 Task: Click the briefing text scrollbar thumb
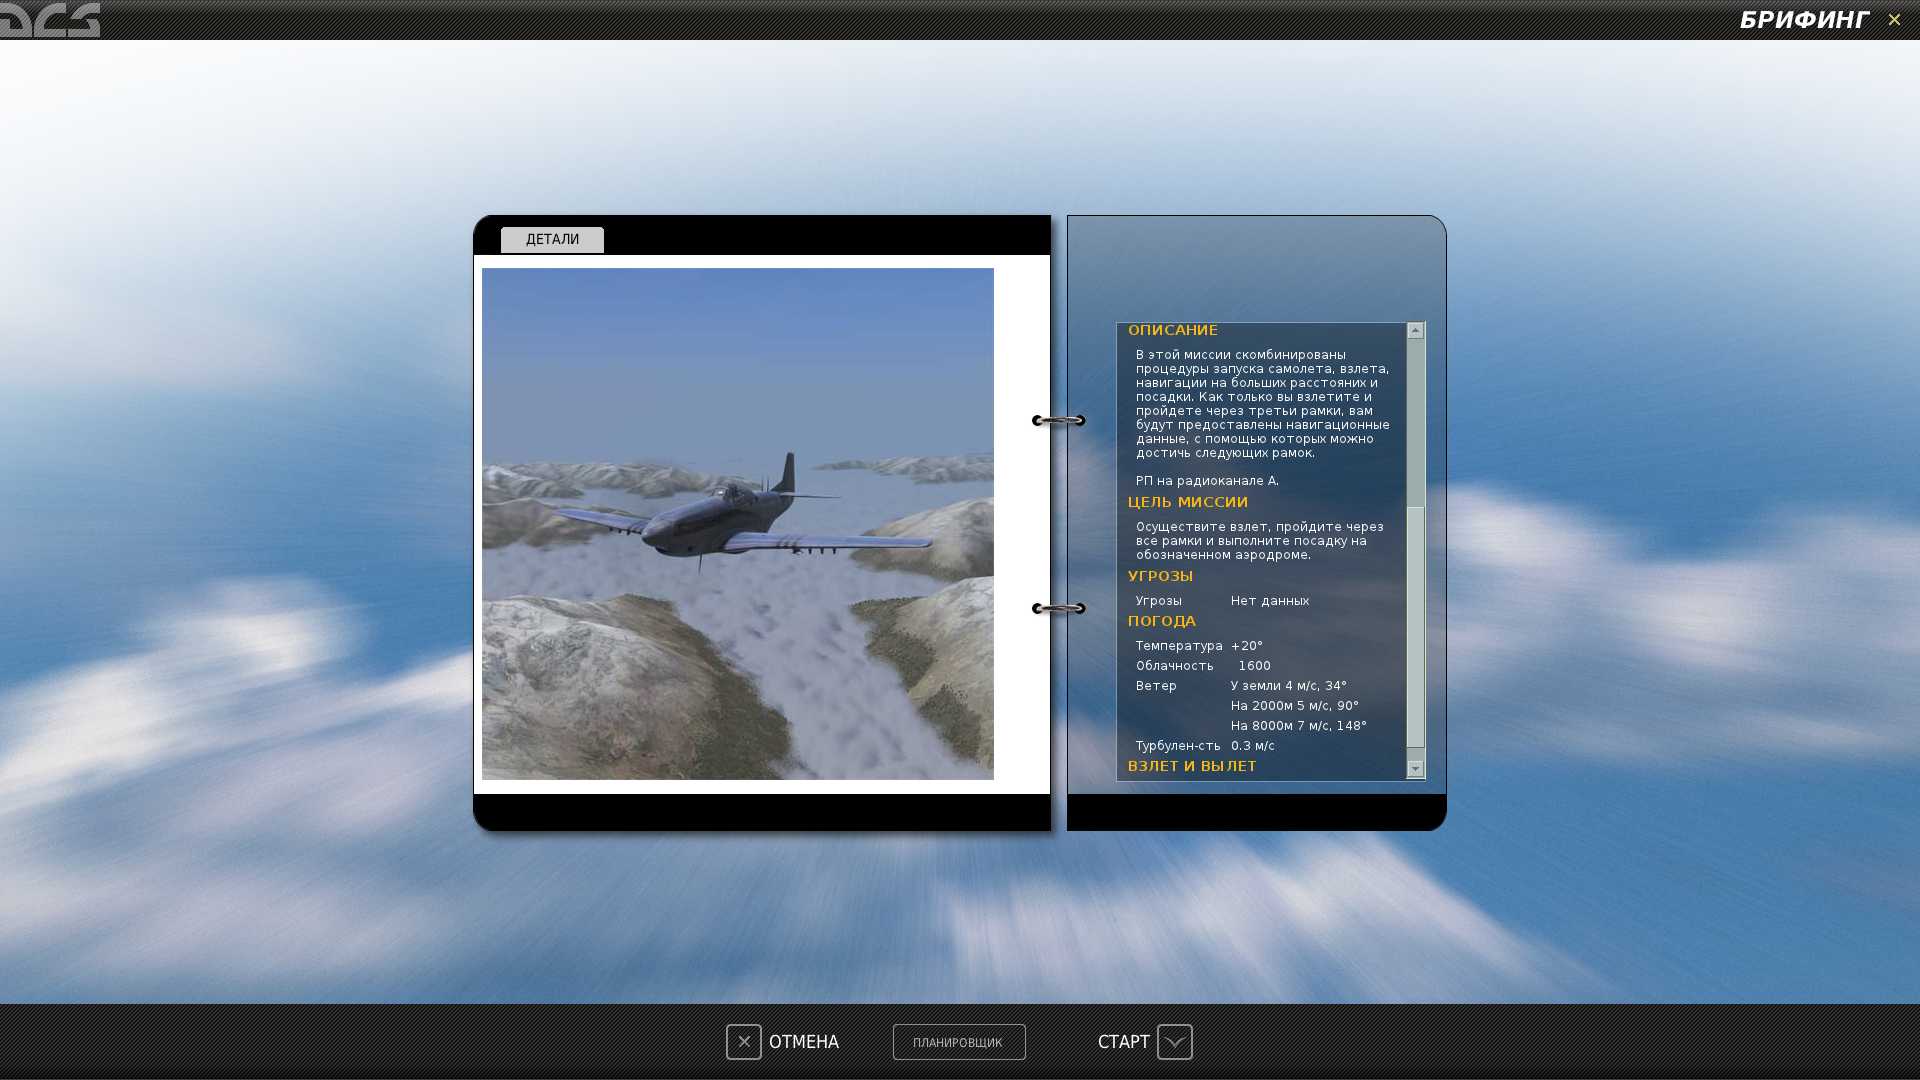point(1415,627)
